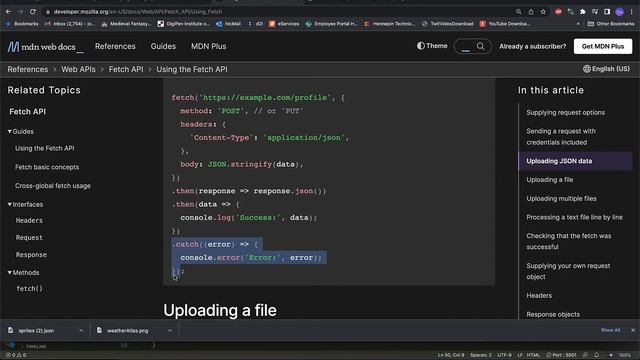This screenshot has width=640, height=360.
Task: Click Already a subscriber? link
Action: (x=533, y=47)
